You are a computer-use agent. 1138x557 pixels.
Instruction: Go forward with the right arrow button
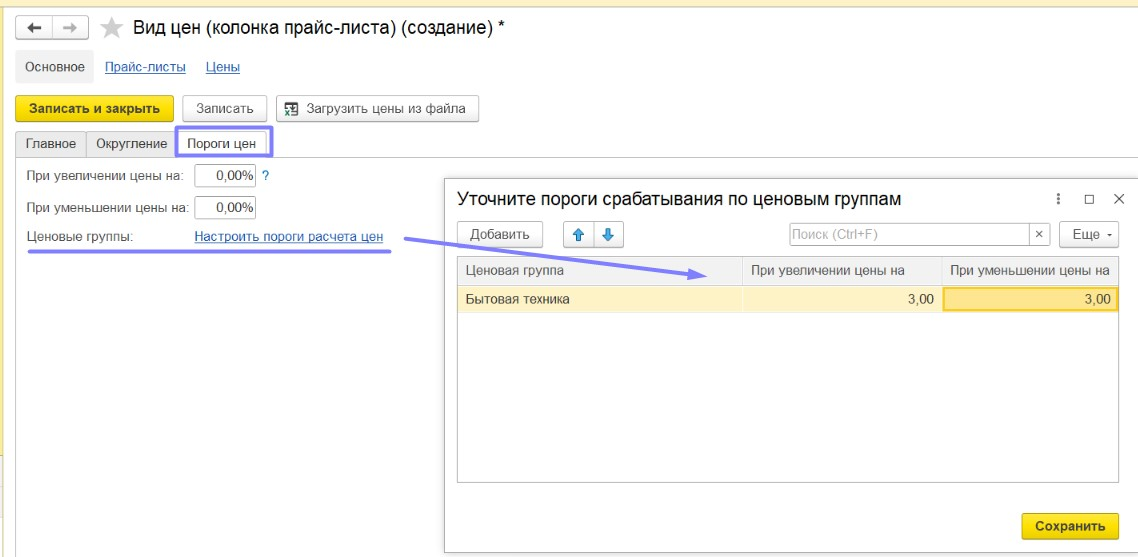coord(70,28)
